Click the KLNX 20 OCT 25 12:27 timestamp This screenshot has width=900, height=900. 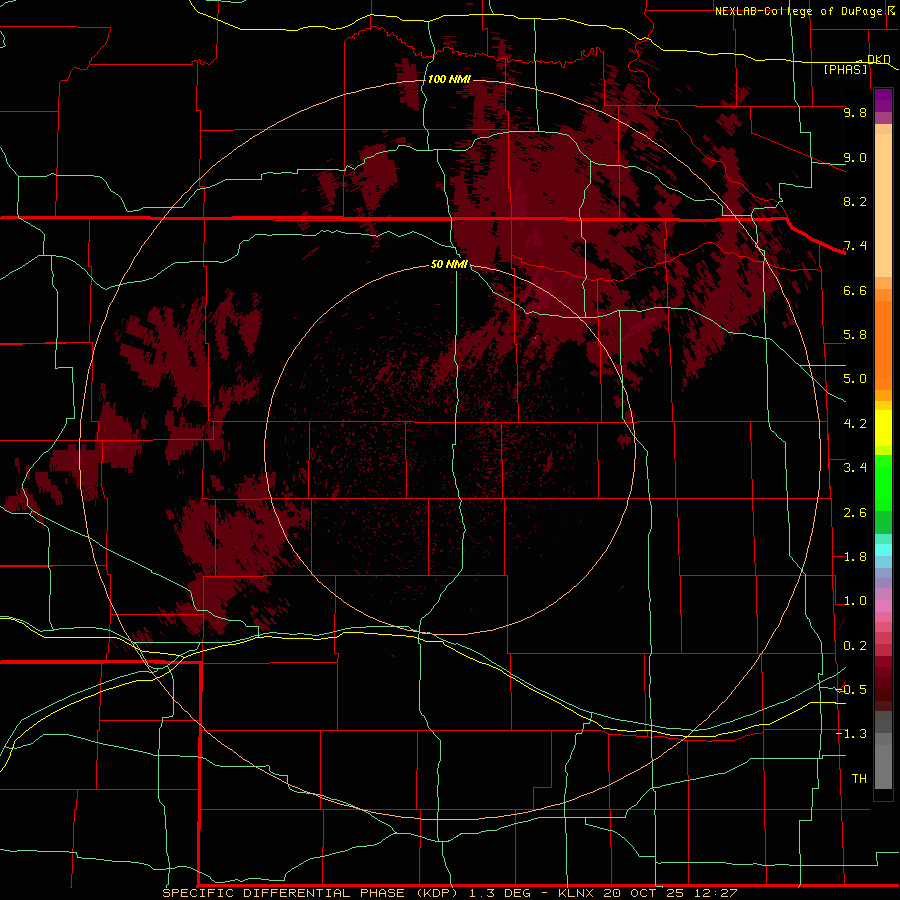pos(647,893)
